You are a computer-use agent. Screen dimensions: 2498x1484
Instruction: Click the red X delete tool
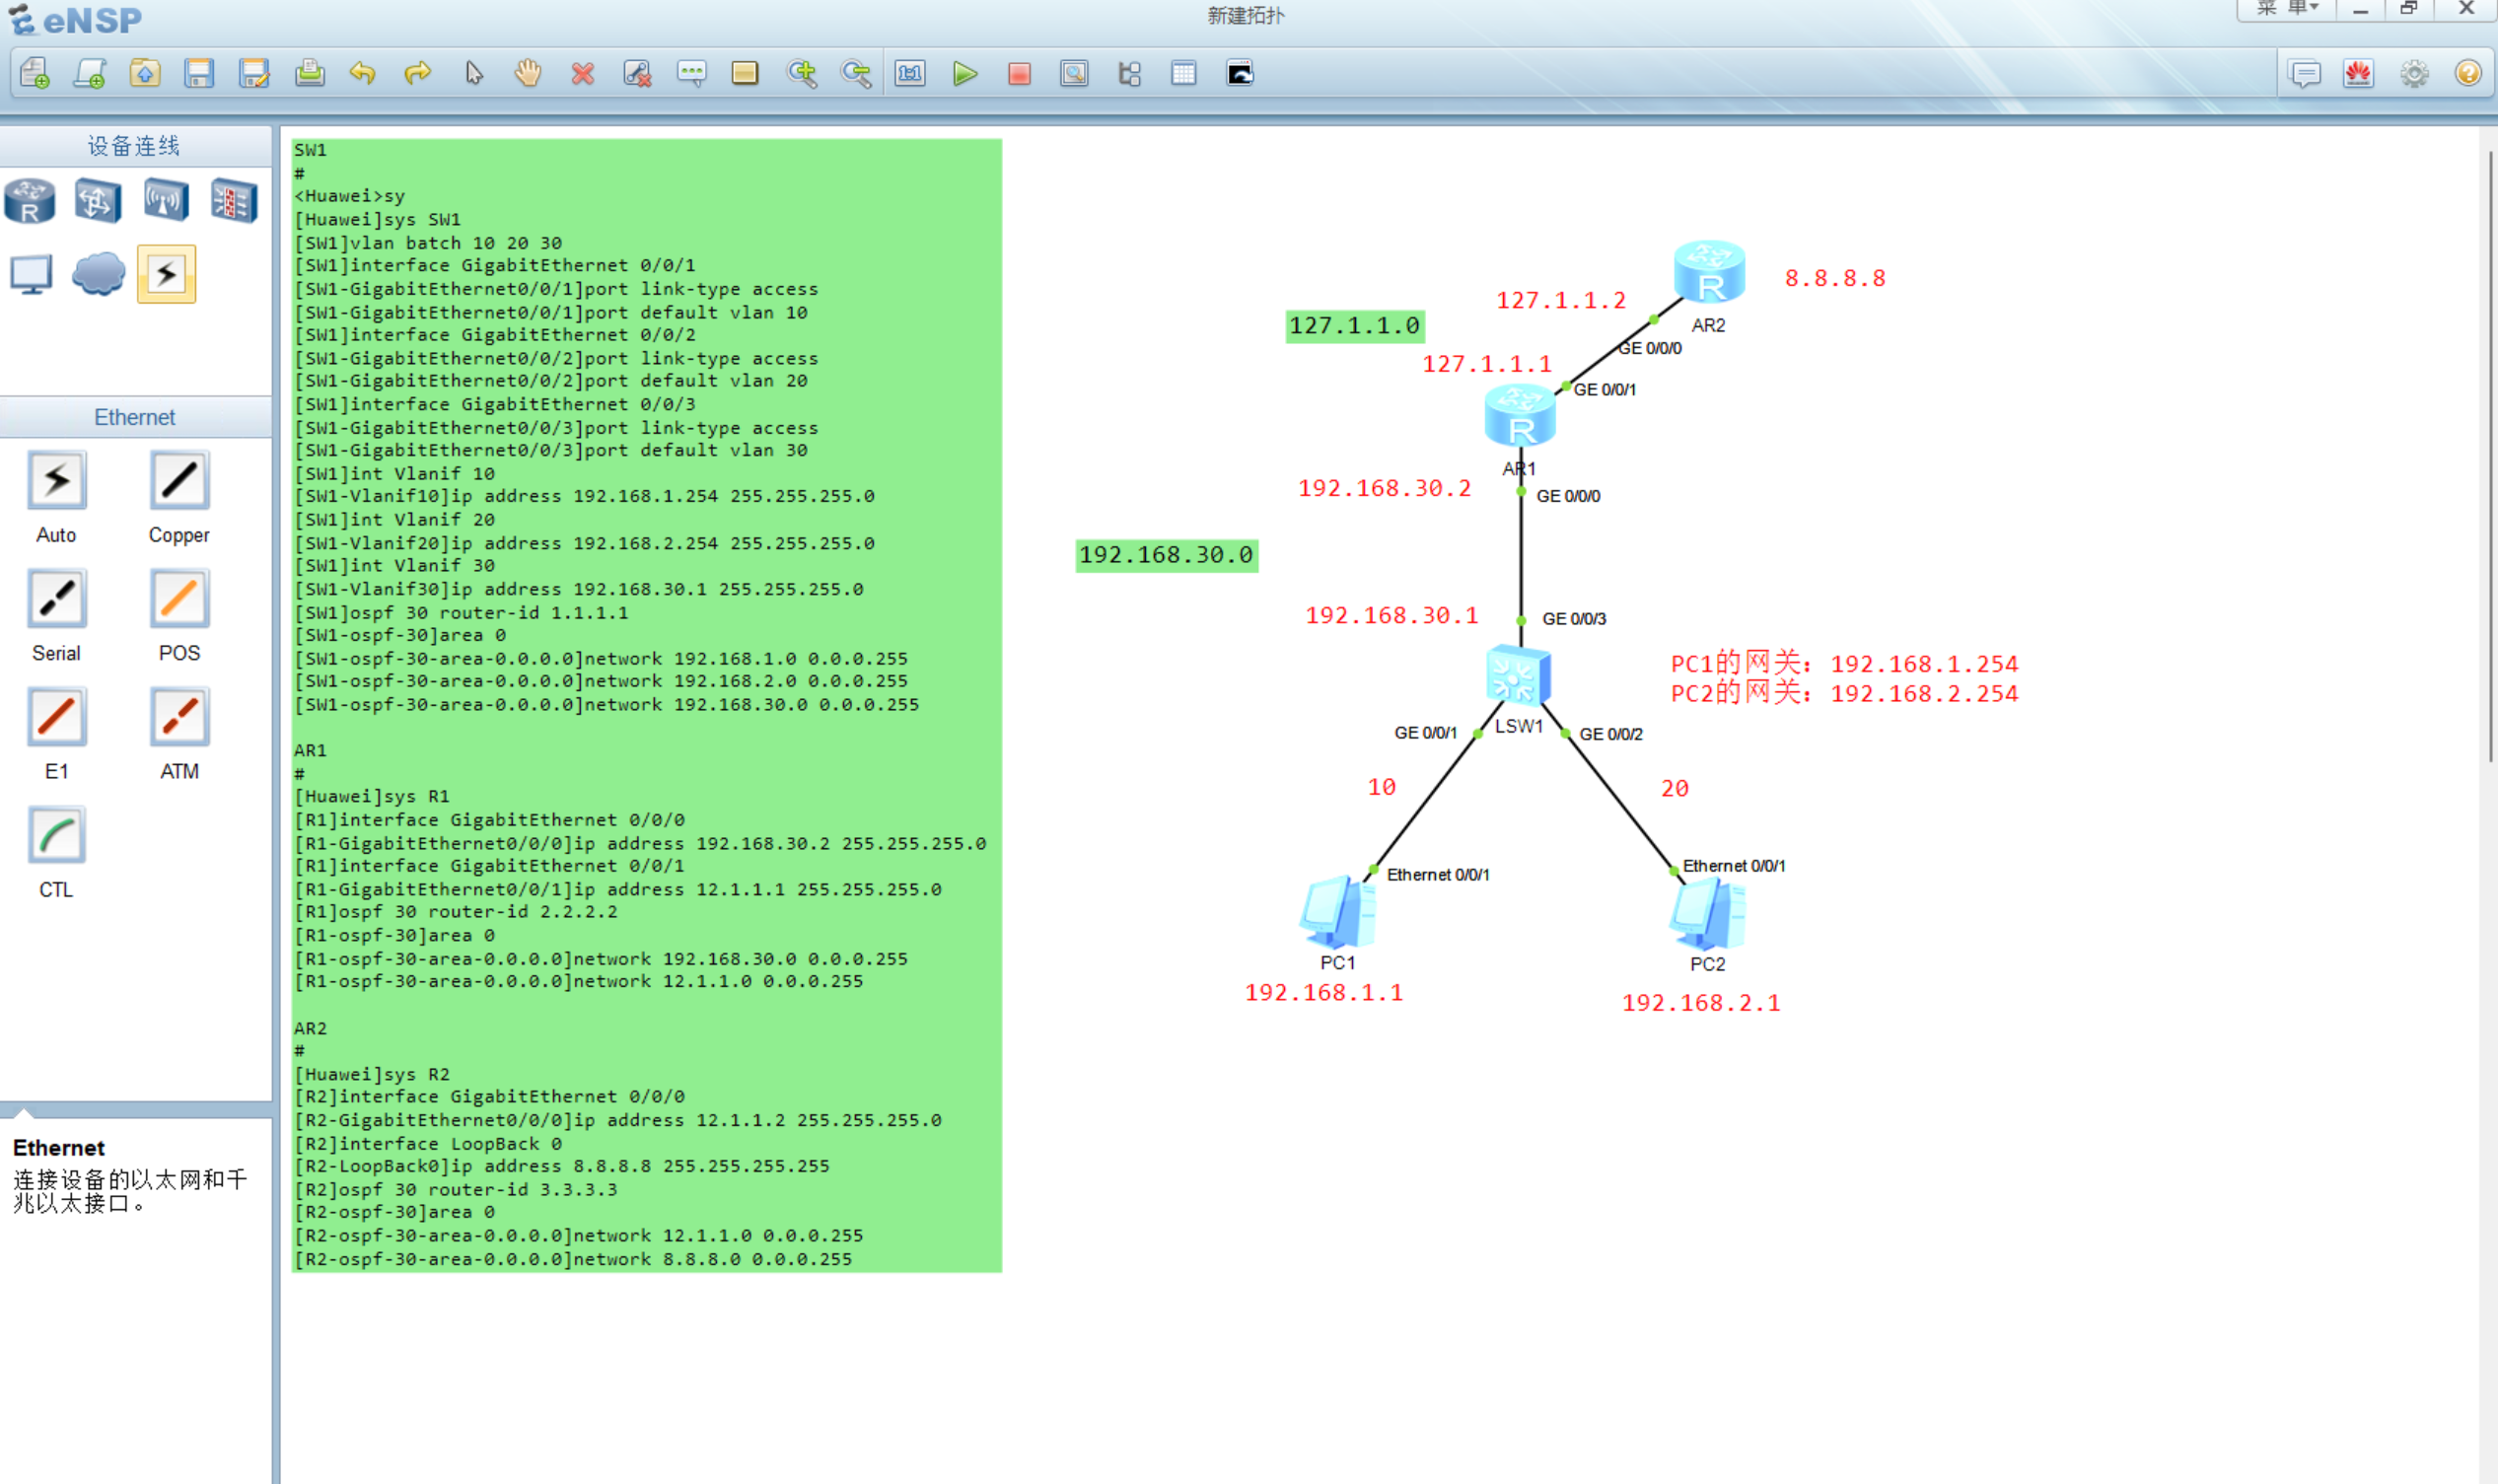point(583,74)
